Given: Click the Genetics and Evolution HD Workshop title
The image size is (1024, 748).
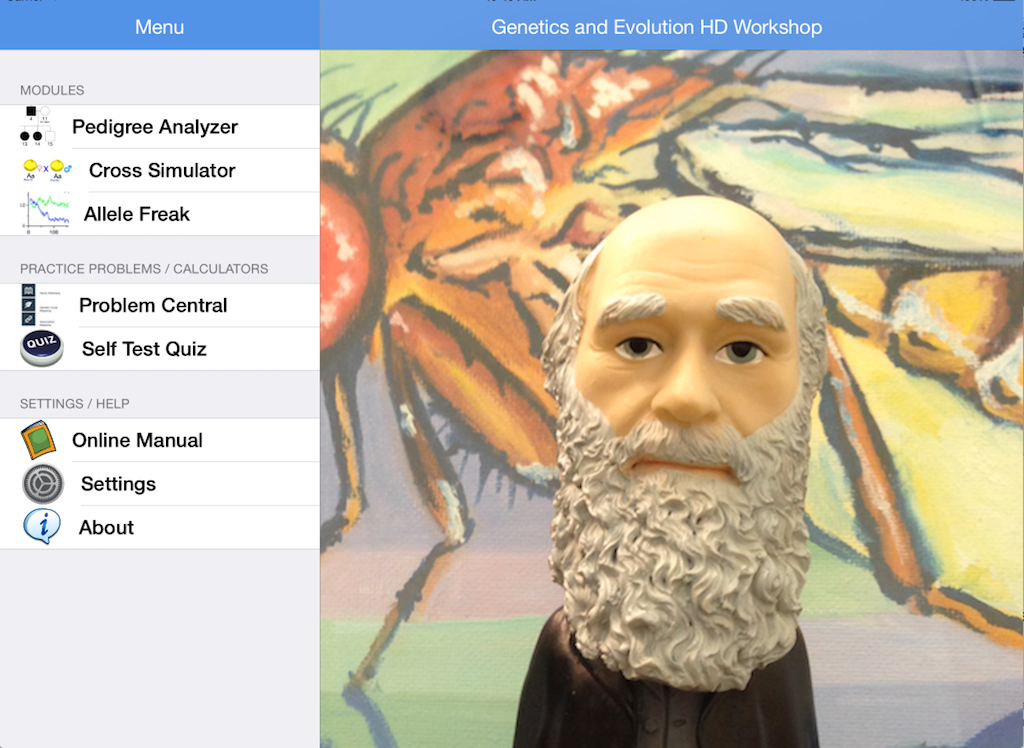Looking at the screenshot, I should (x=656, y=27).
